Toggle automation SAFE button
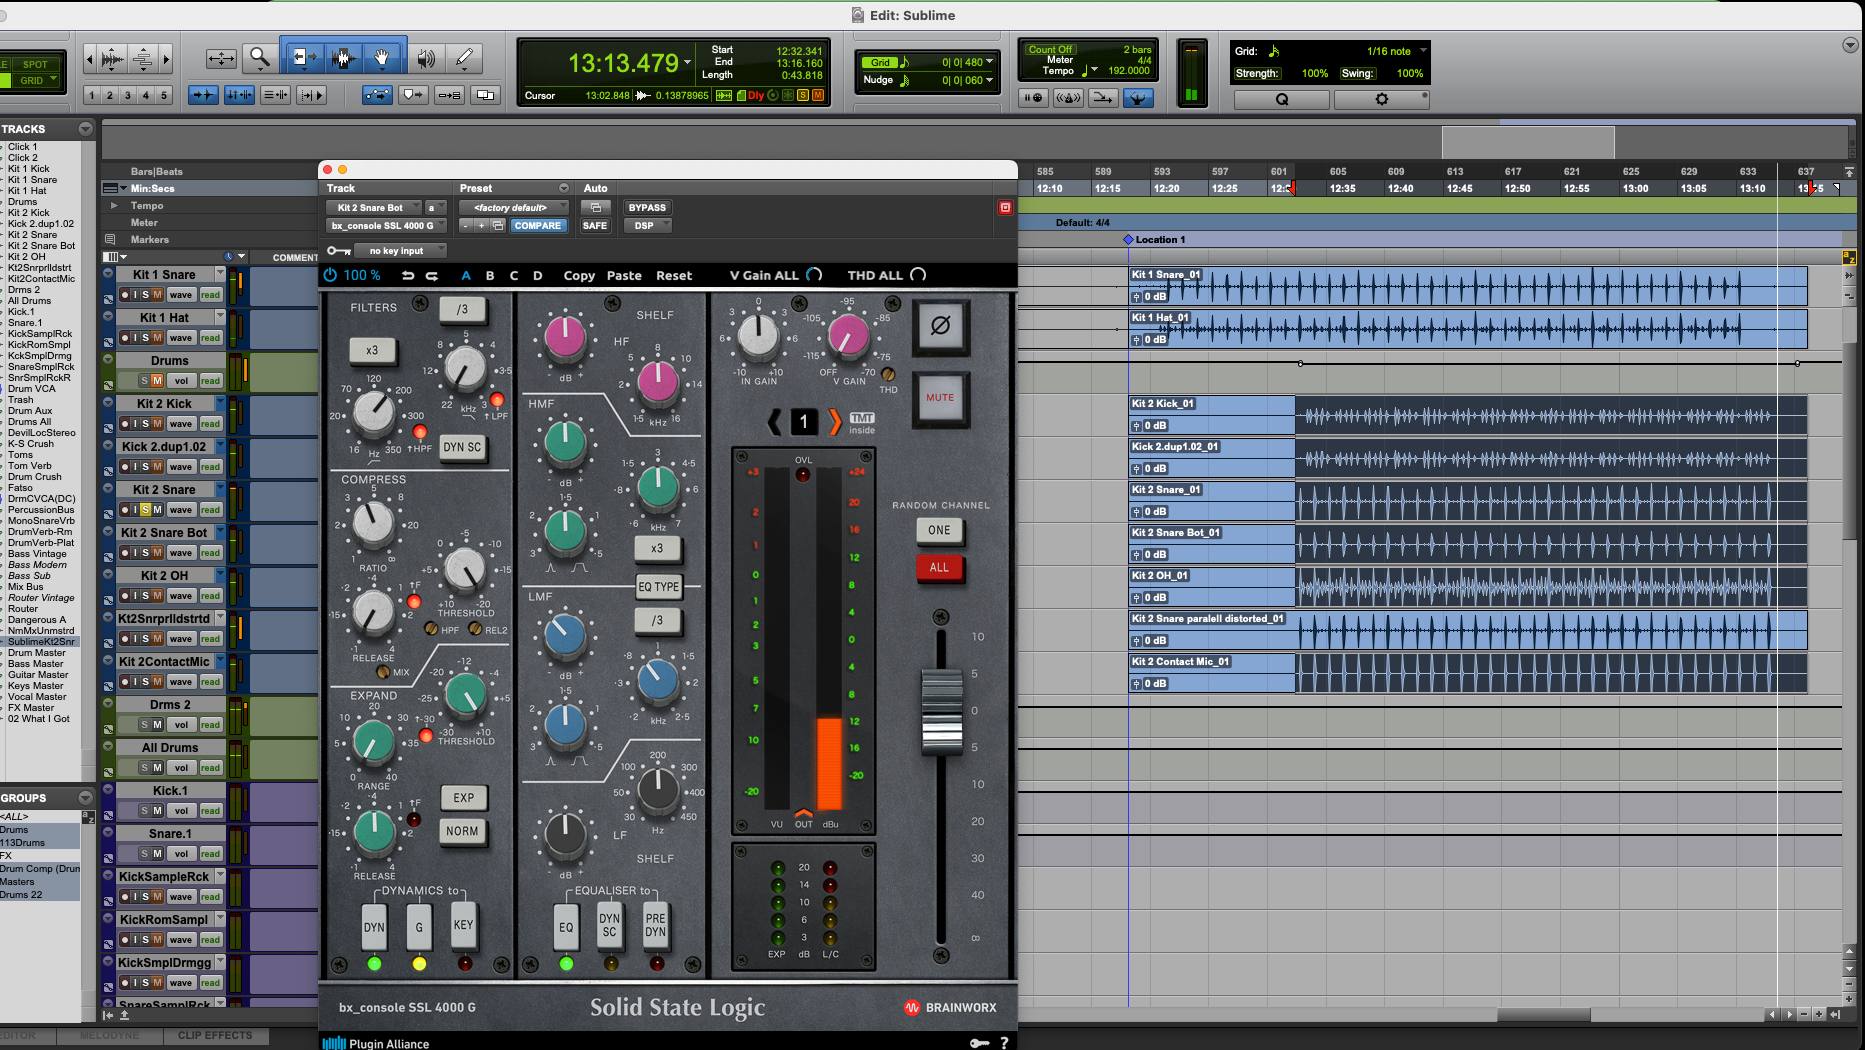Viewport: 1865px width, 1050px height. (595, 225)
